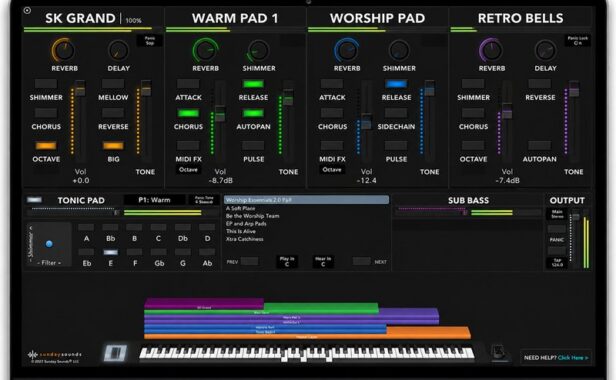Click the blue dot on Tonic Pad filter XY pad
The width and height of the screenshot is (616, 380).
(x=49, y=244)
